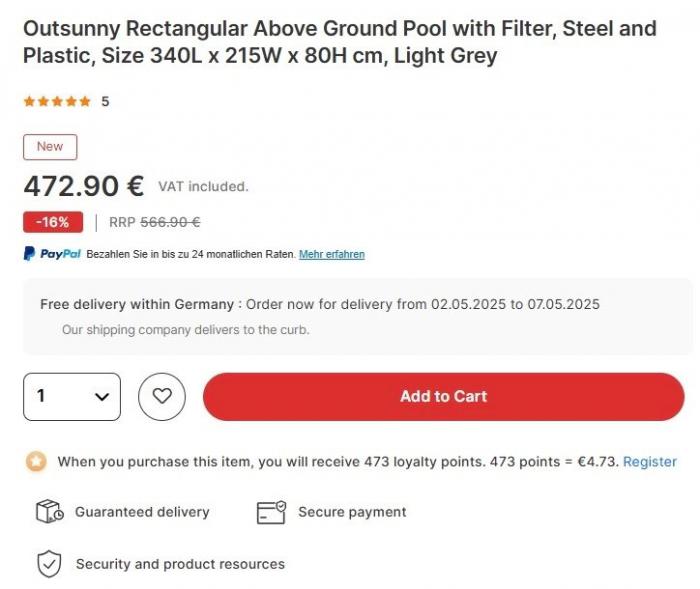Open 'Security and product resources' text
Screen dimensions: 700x589
tap(180, 564)
